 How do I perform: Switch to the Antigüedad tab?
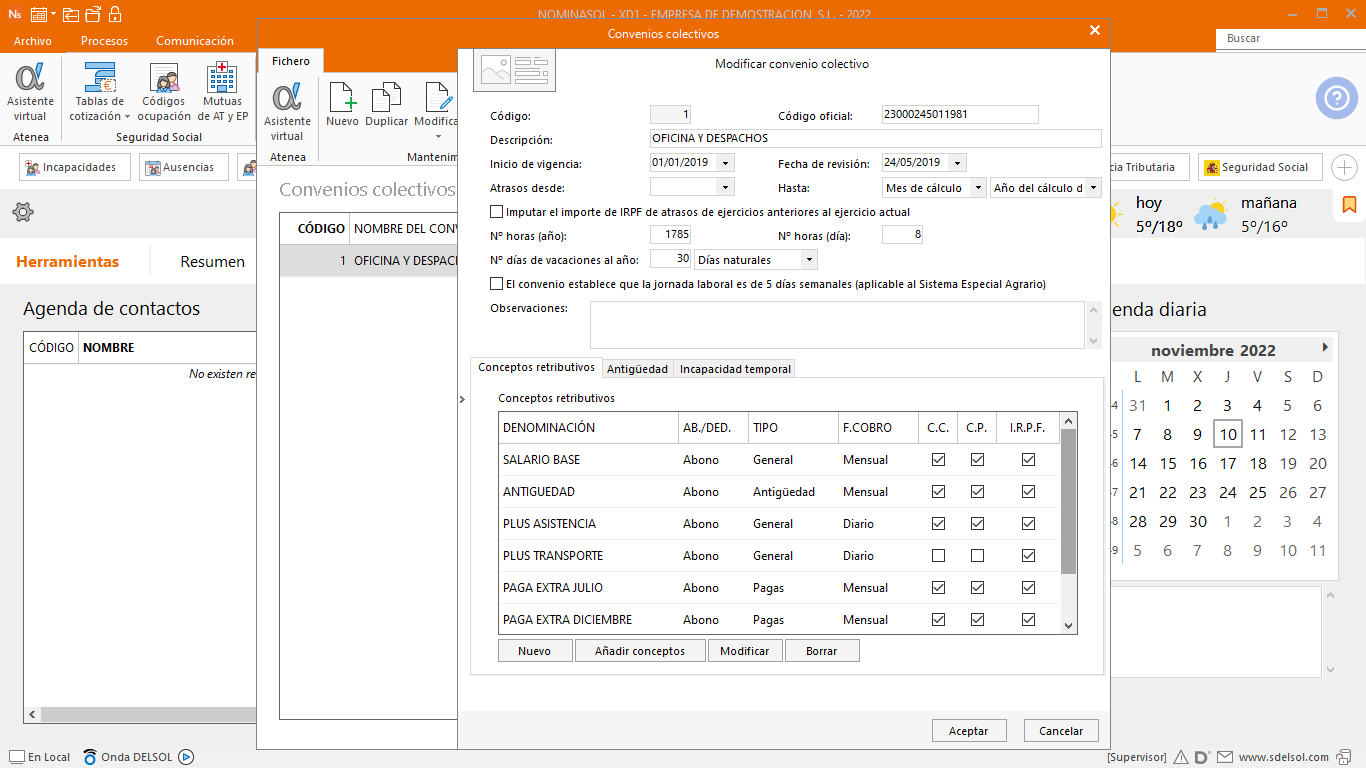click(x=637, y=369)
